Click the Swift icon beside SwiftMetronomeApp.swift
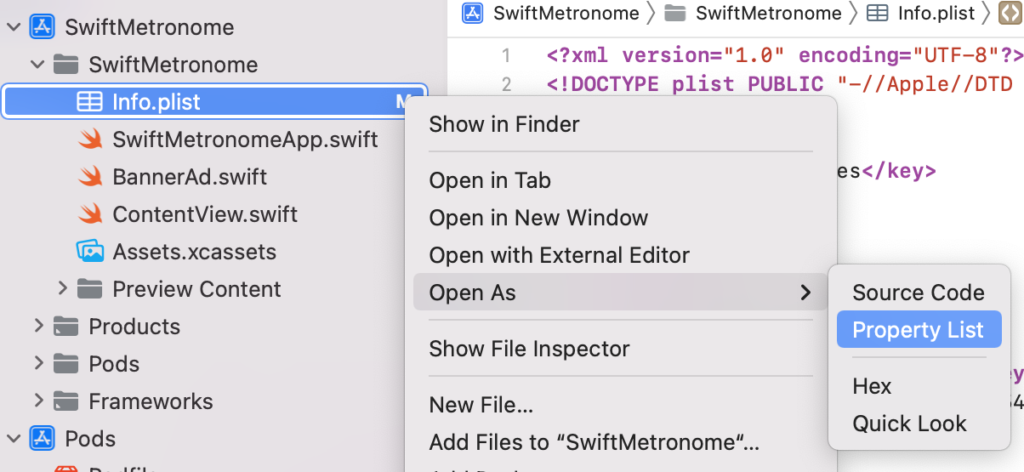Viewport: 1024px width, 472px height. pos(89,139)
